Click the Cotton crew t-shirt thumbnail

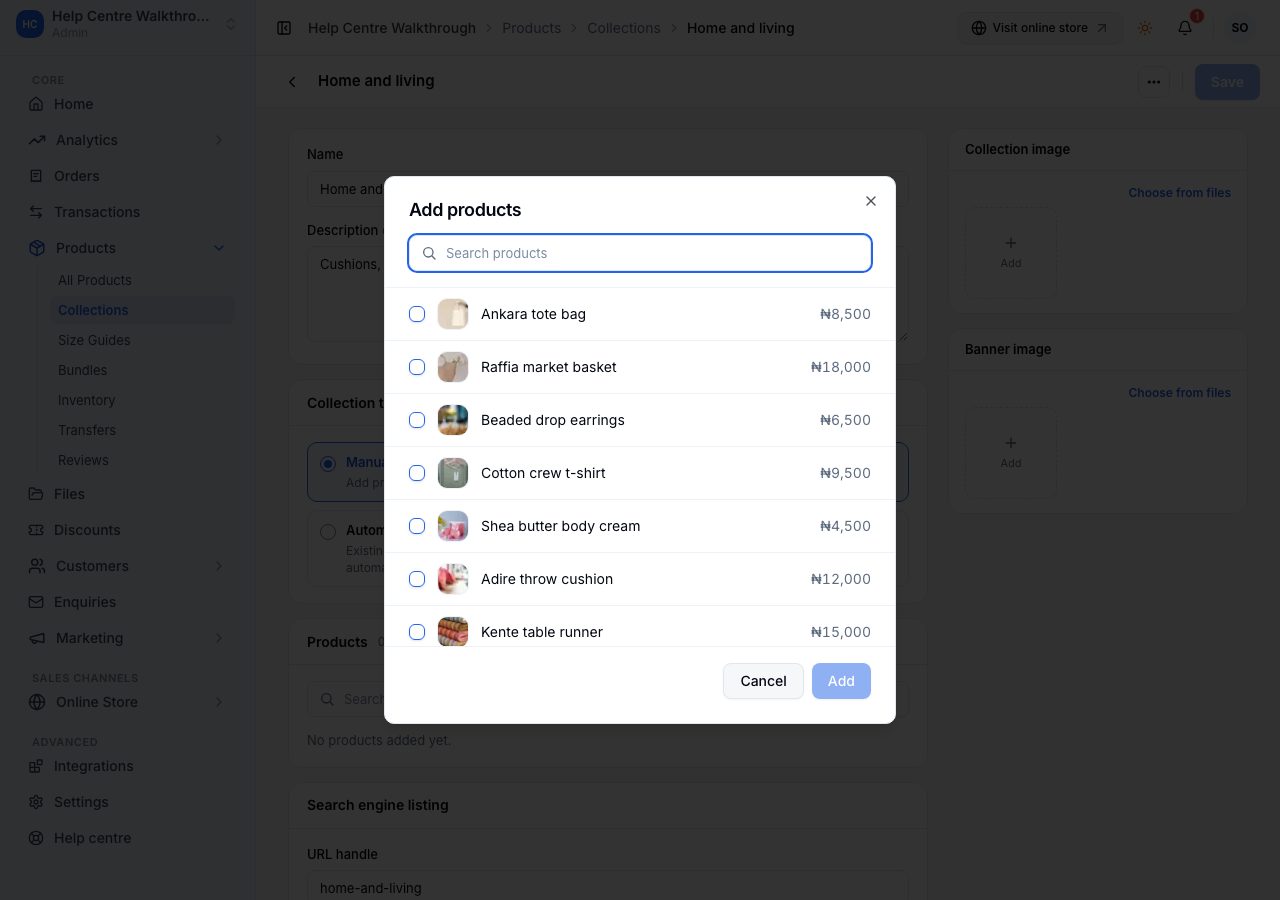click(x=453, y=473)
